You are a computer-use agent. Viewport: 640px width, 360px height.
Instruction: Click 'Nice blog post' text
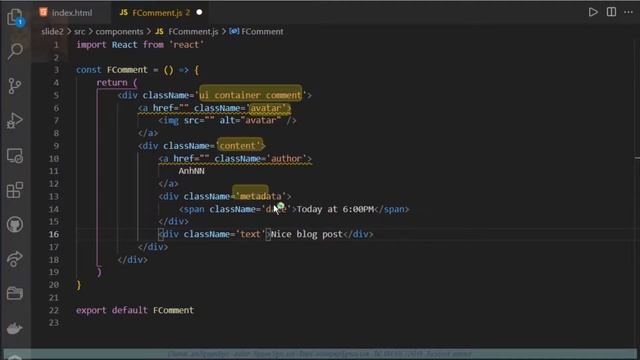point(307,234)
